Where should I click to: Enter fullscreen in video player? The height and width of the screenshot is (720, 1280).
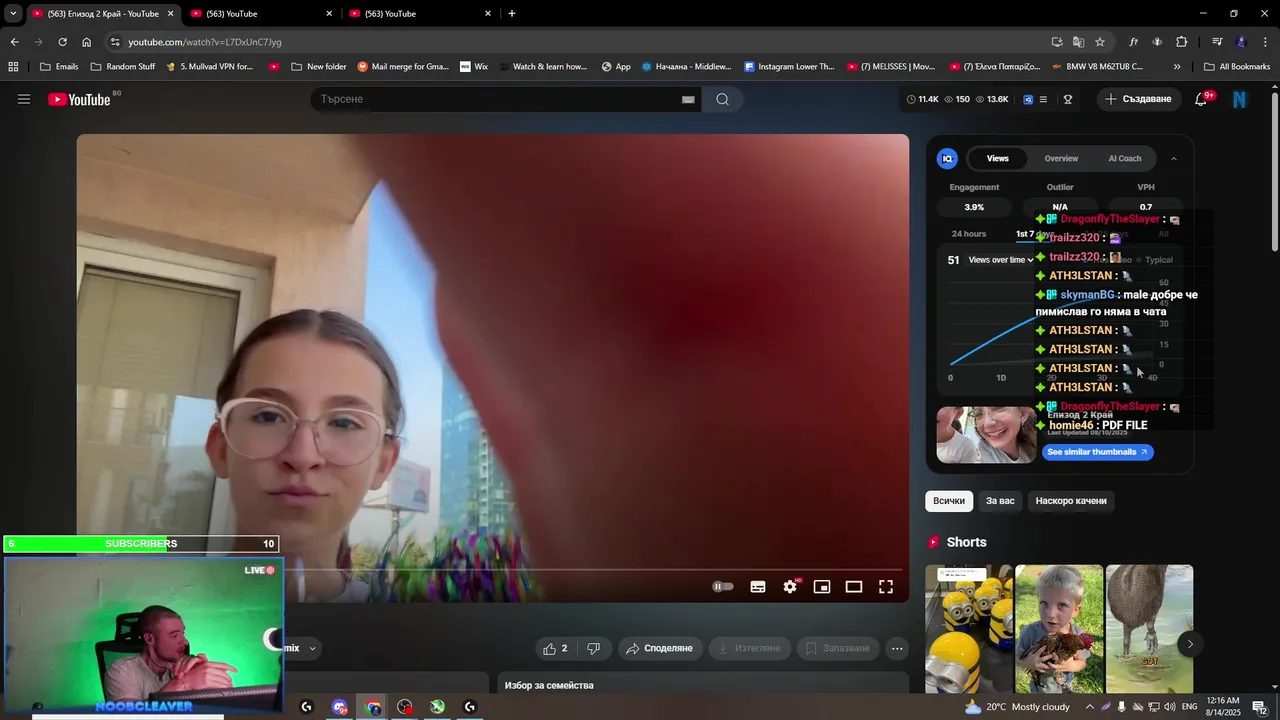click(x=886, y=587)
